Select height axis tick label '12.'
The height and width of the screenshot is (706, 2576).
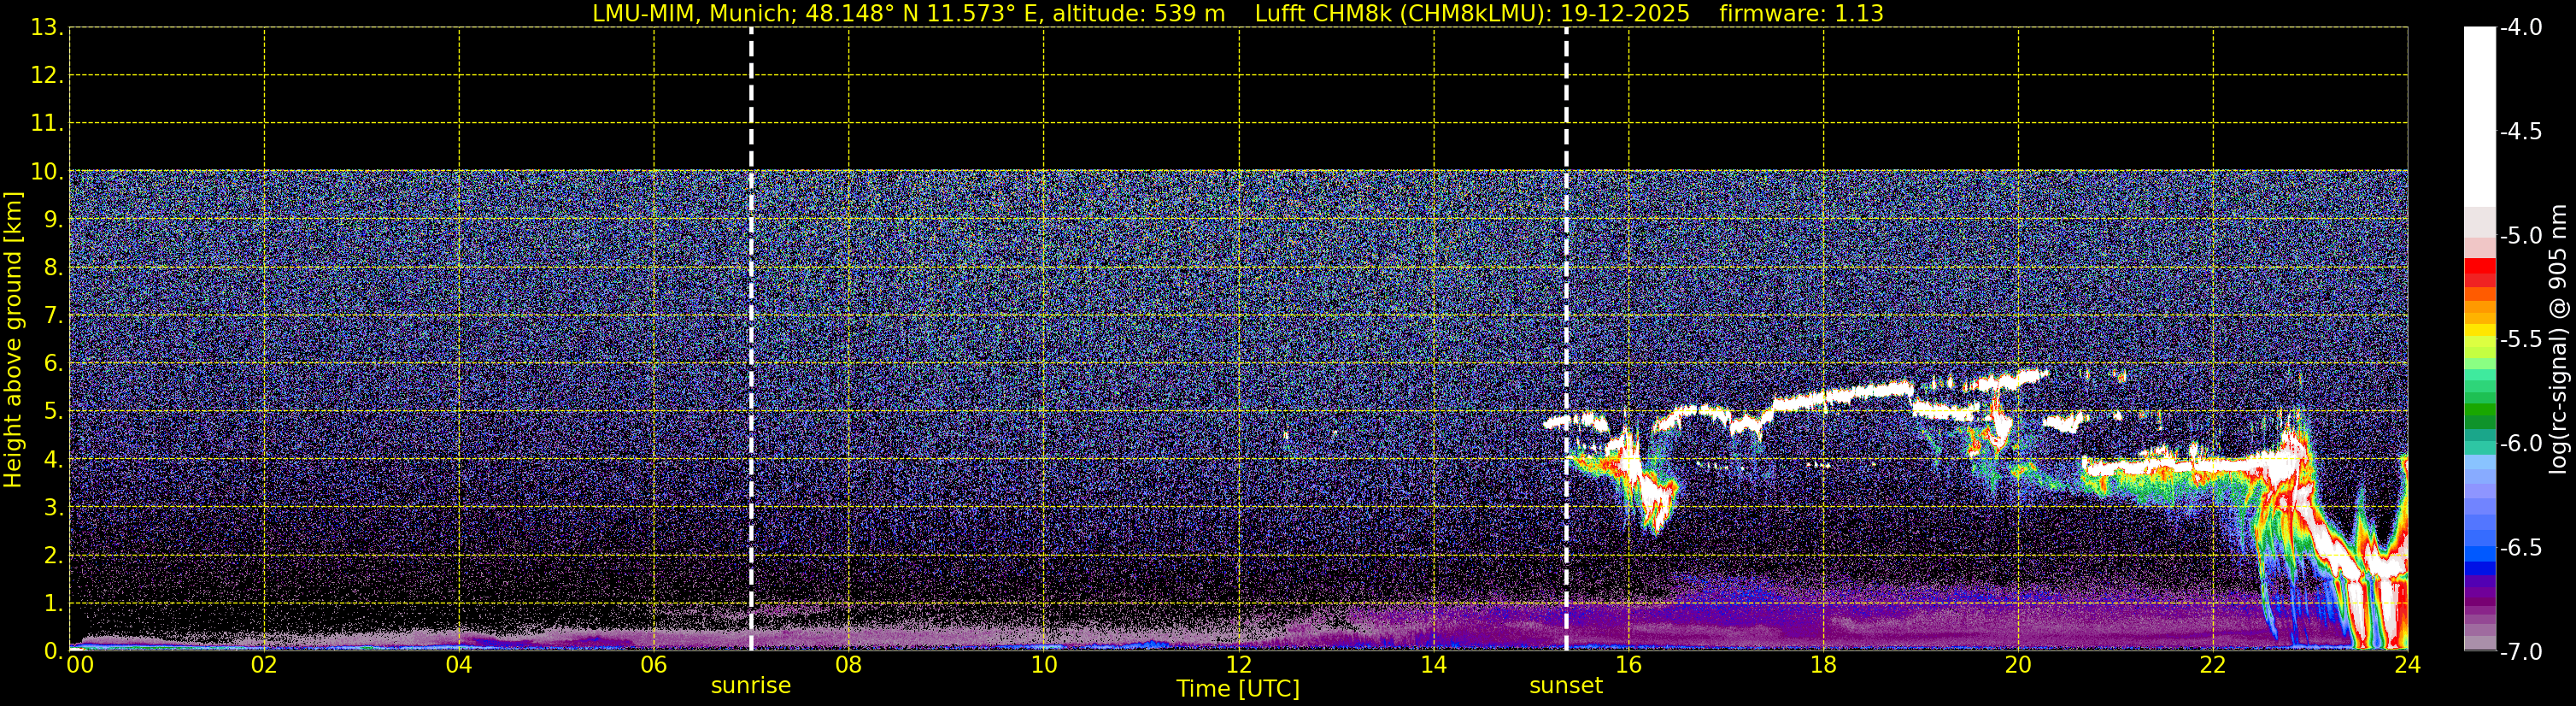pyautogui.click(x=47, y=75)
